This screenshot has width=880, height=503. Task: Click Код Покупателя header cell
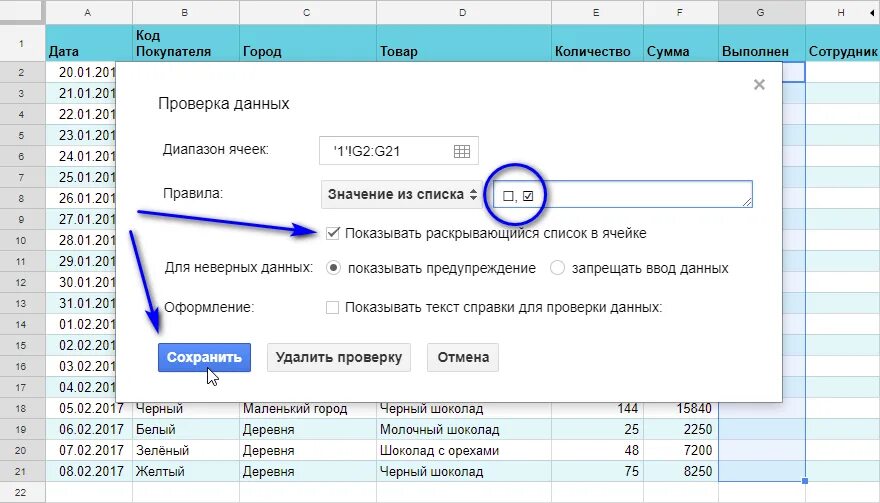pyautogui.click(x=186, y=43)
